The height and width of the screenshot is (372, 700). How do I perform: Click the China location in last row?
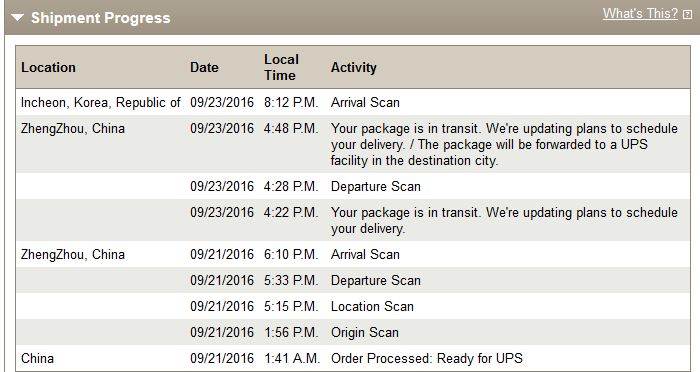(38, 358)
